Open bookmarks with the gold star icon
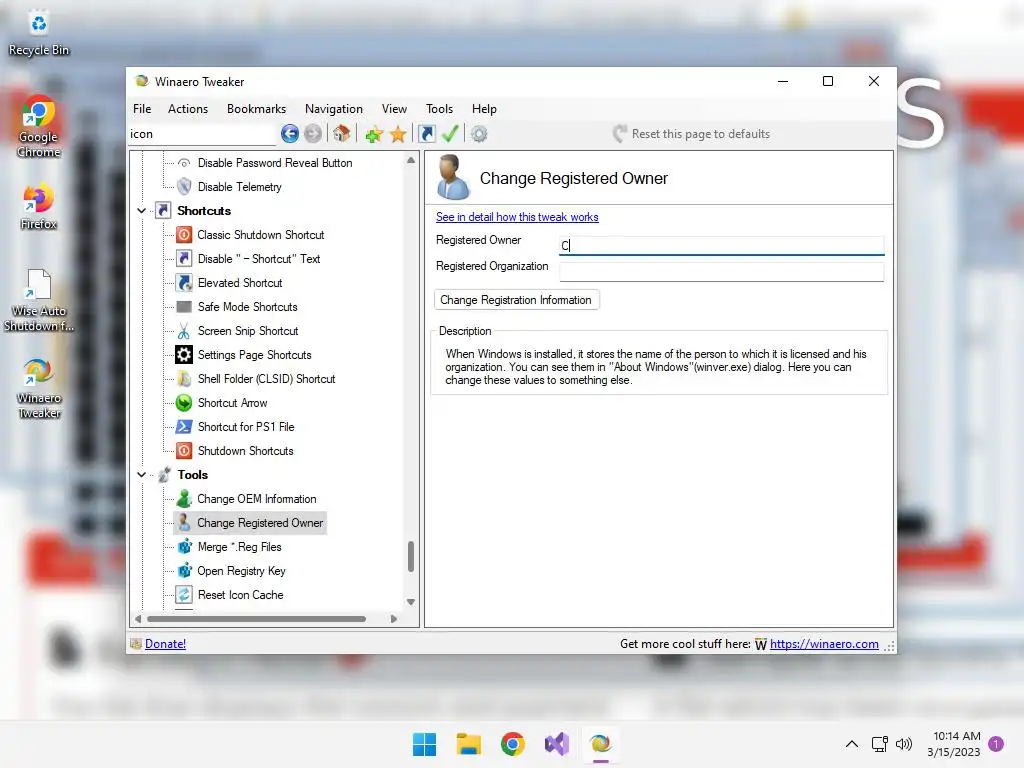The image size is (1024, 768). click(x=398, y=135)
